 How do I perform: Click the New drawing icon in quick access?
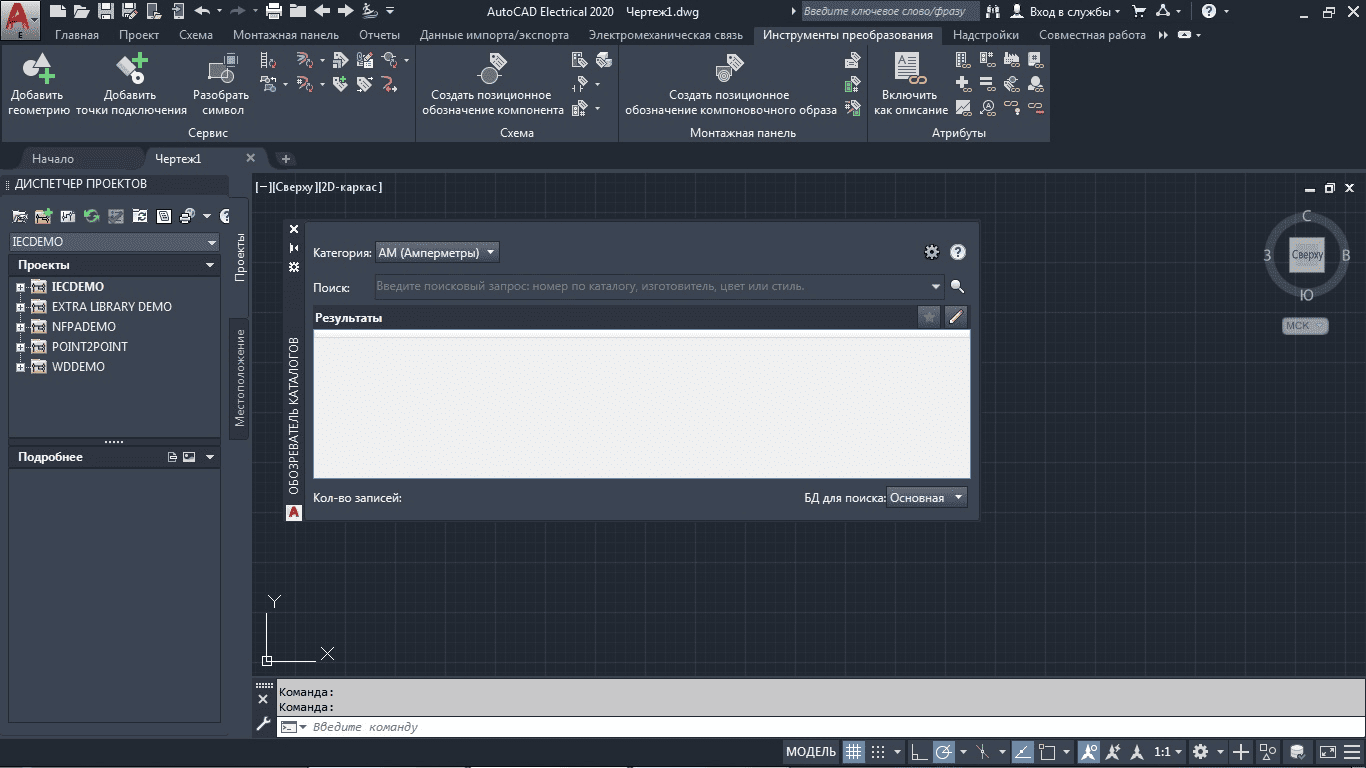[58, 11]
